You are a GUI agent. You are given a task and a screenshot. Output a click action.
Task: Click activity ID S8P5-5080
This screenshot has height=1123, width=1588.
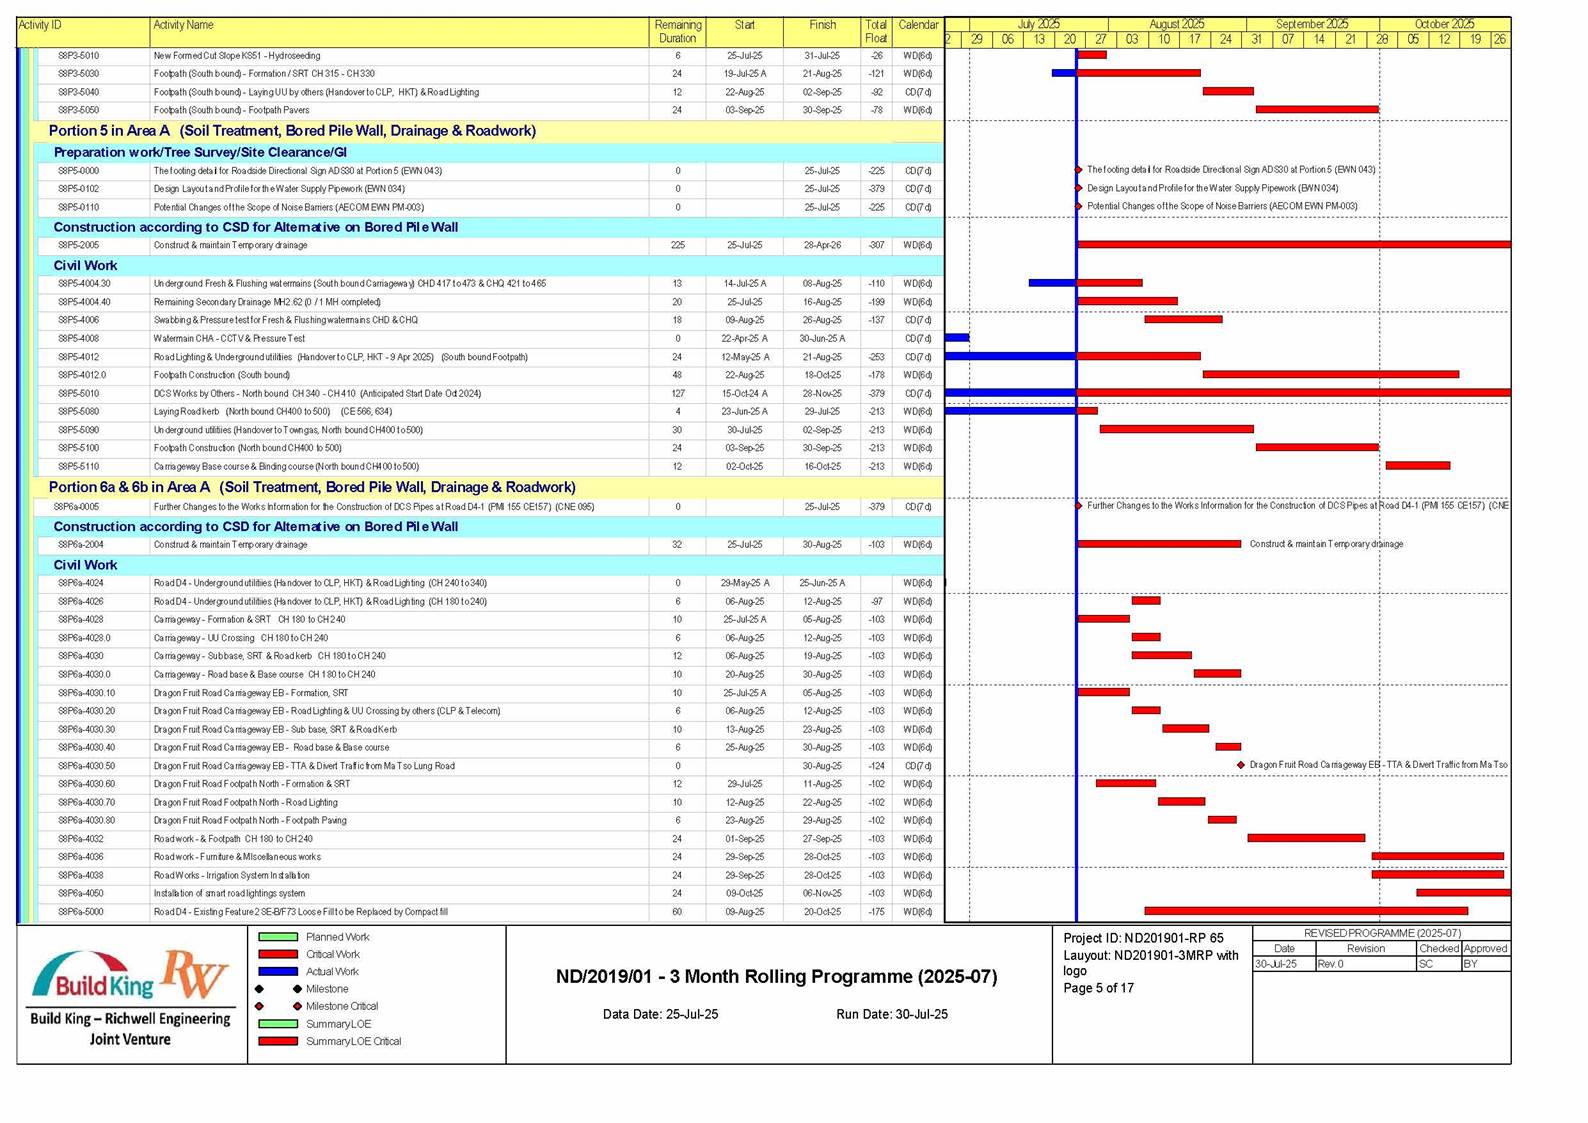(78, 411)
